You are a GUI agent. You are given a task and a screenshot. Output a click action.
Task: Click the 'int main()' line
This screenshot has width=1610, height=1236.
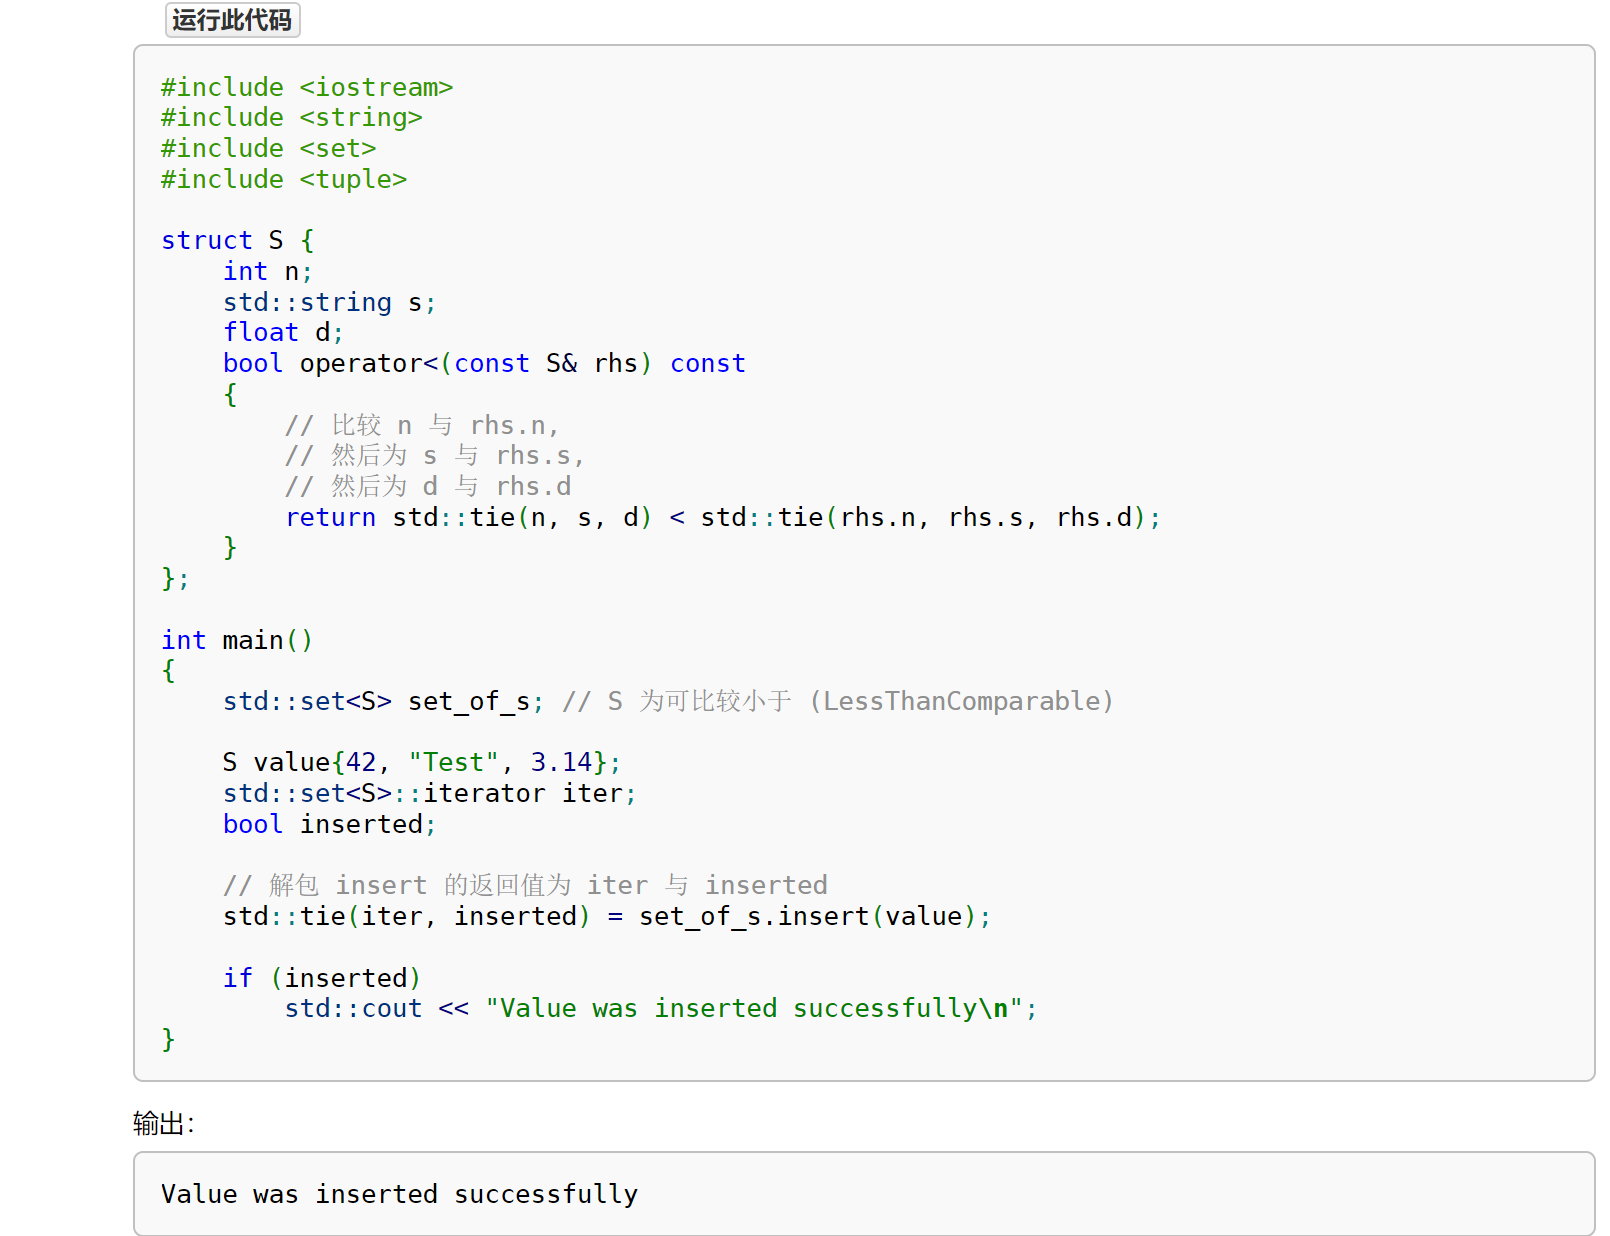pyautogui.click(x=237, y=641)
